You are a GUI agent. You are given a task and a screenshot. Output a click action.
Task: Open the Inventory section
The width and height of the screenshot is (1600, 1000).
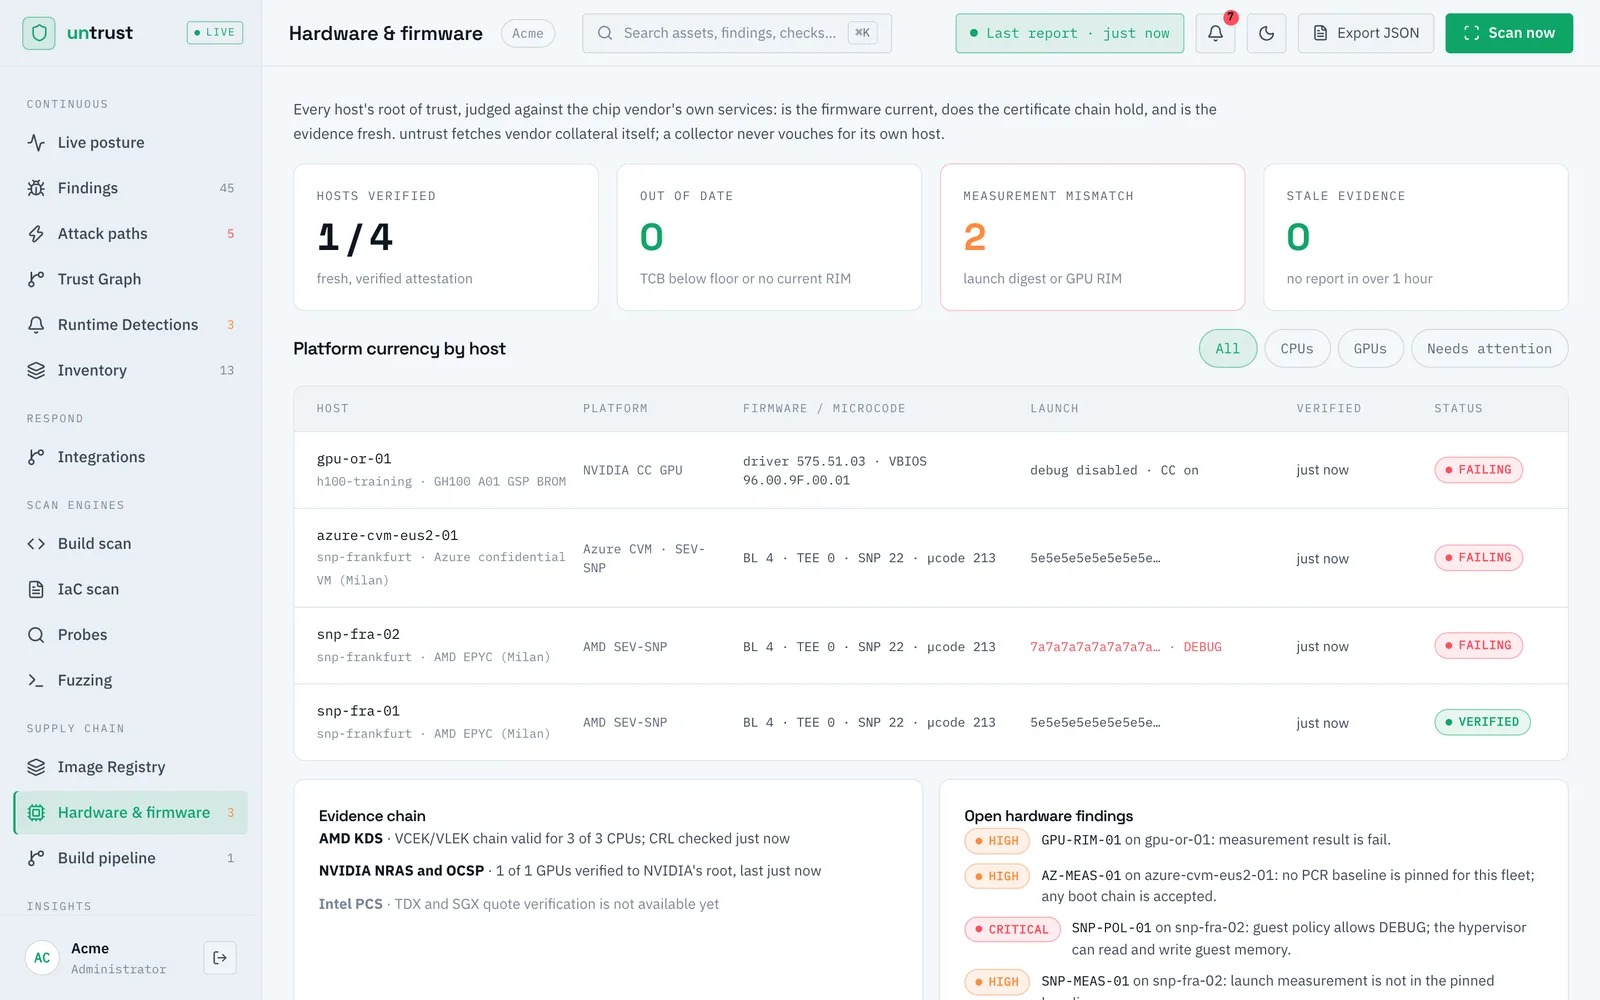tap(131, 370)
